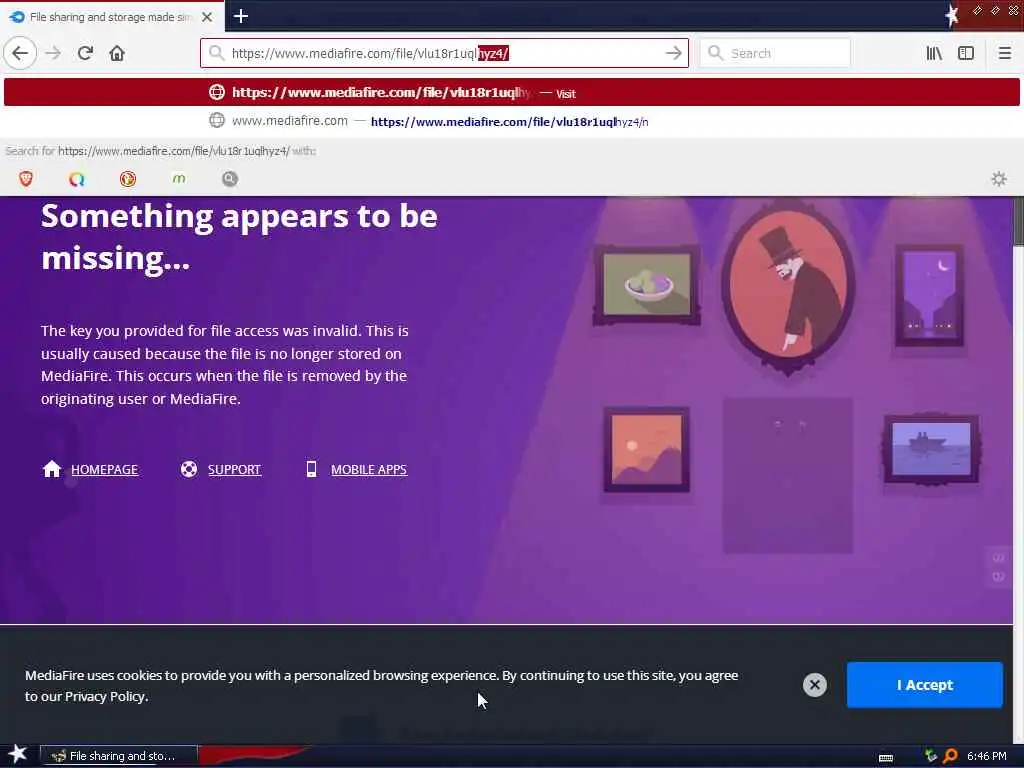This screenshot has height=768, width=1024.
Task: Select the www.mediafire.com history suggestion
Action: tap(511, 121)
